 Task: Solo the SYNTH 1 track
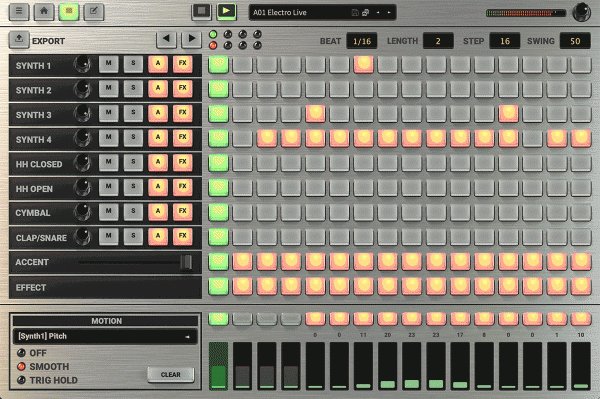(133, 64)
